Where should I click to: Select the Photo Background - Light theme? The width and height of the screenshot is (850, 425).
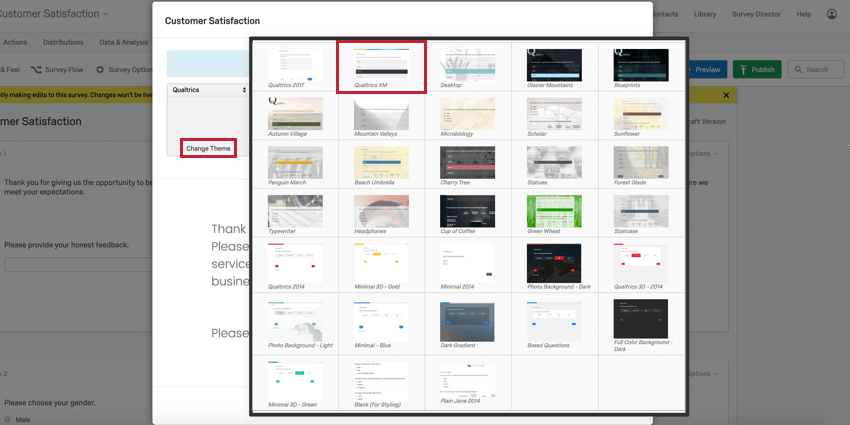295,324
